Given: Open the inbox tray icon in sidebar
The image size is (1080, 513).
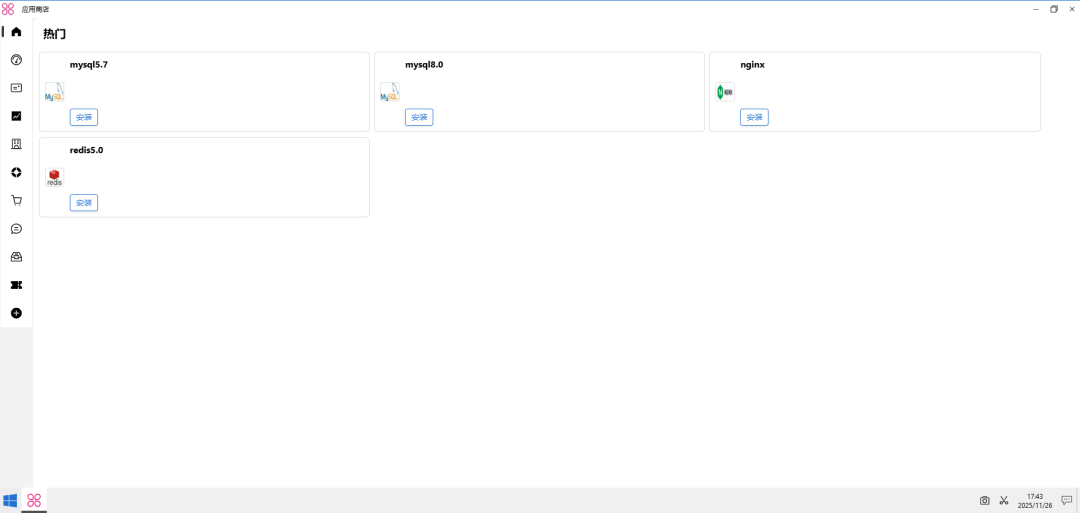Looking at the screenshot, I should pos(16,257).
